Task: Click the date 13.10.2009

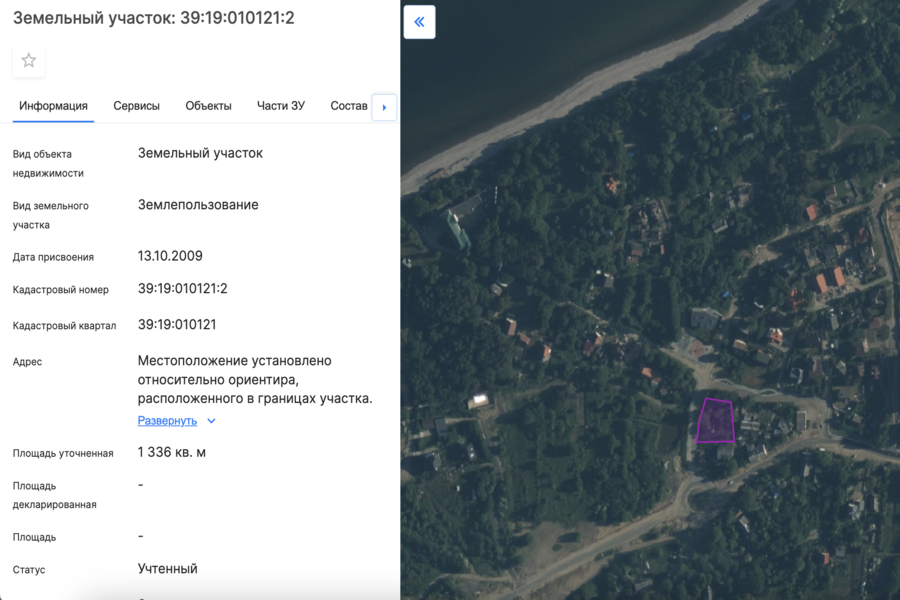Action: click(170, 257)
